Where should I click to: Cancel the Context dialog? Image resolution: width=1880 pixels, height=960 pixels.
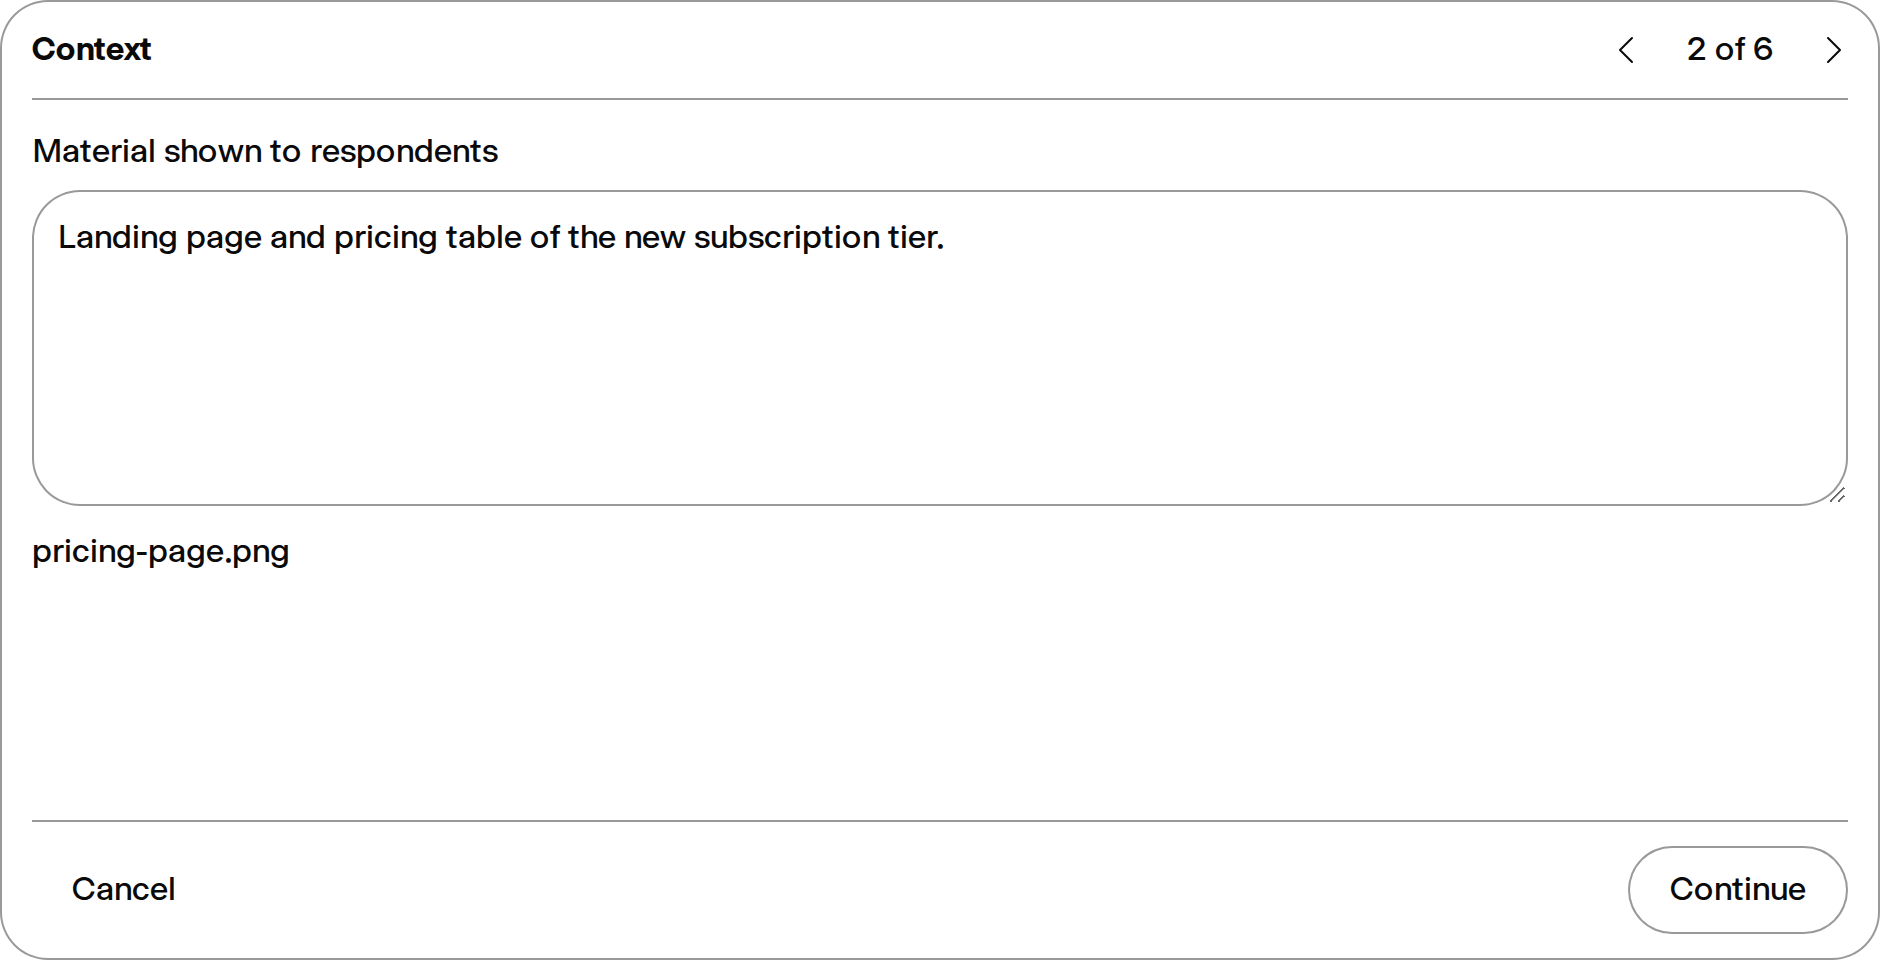123,889
